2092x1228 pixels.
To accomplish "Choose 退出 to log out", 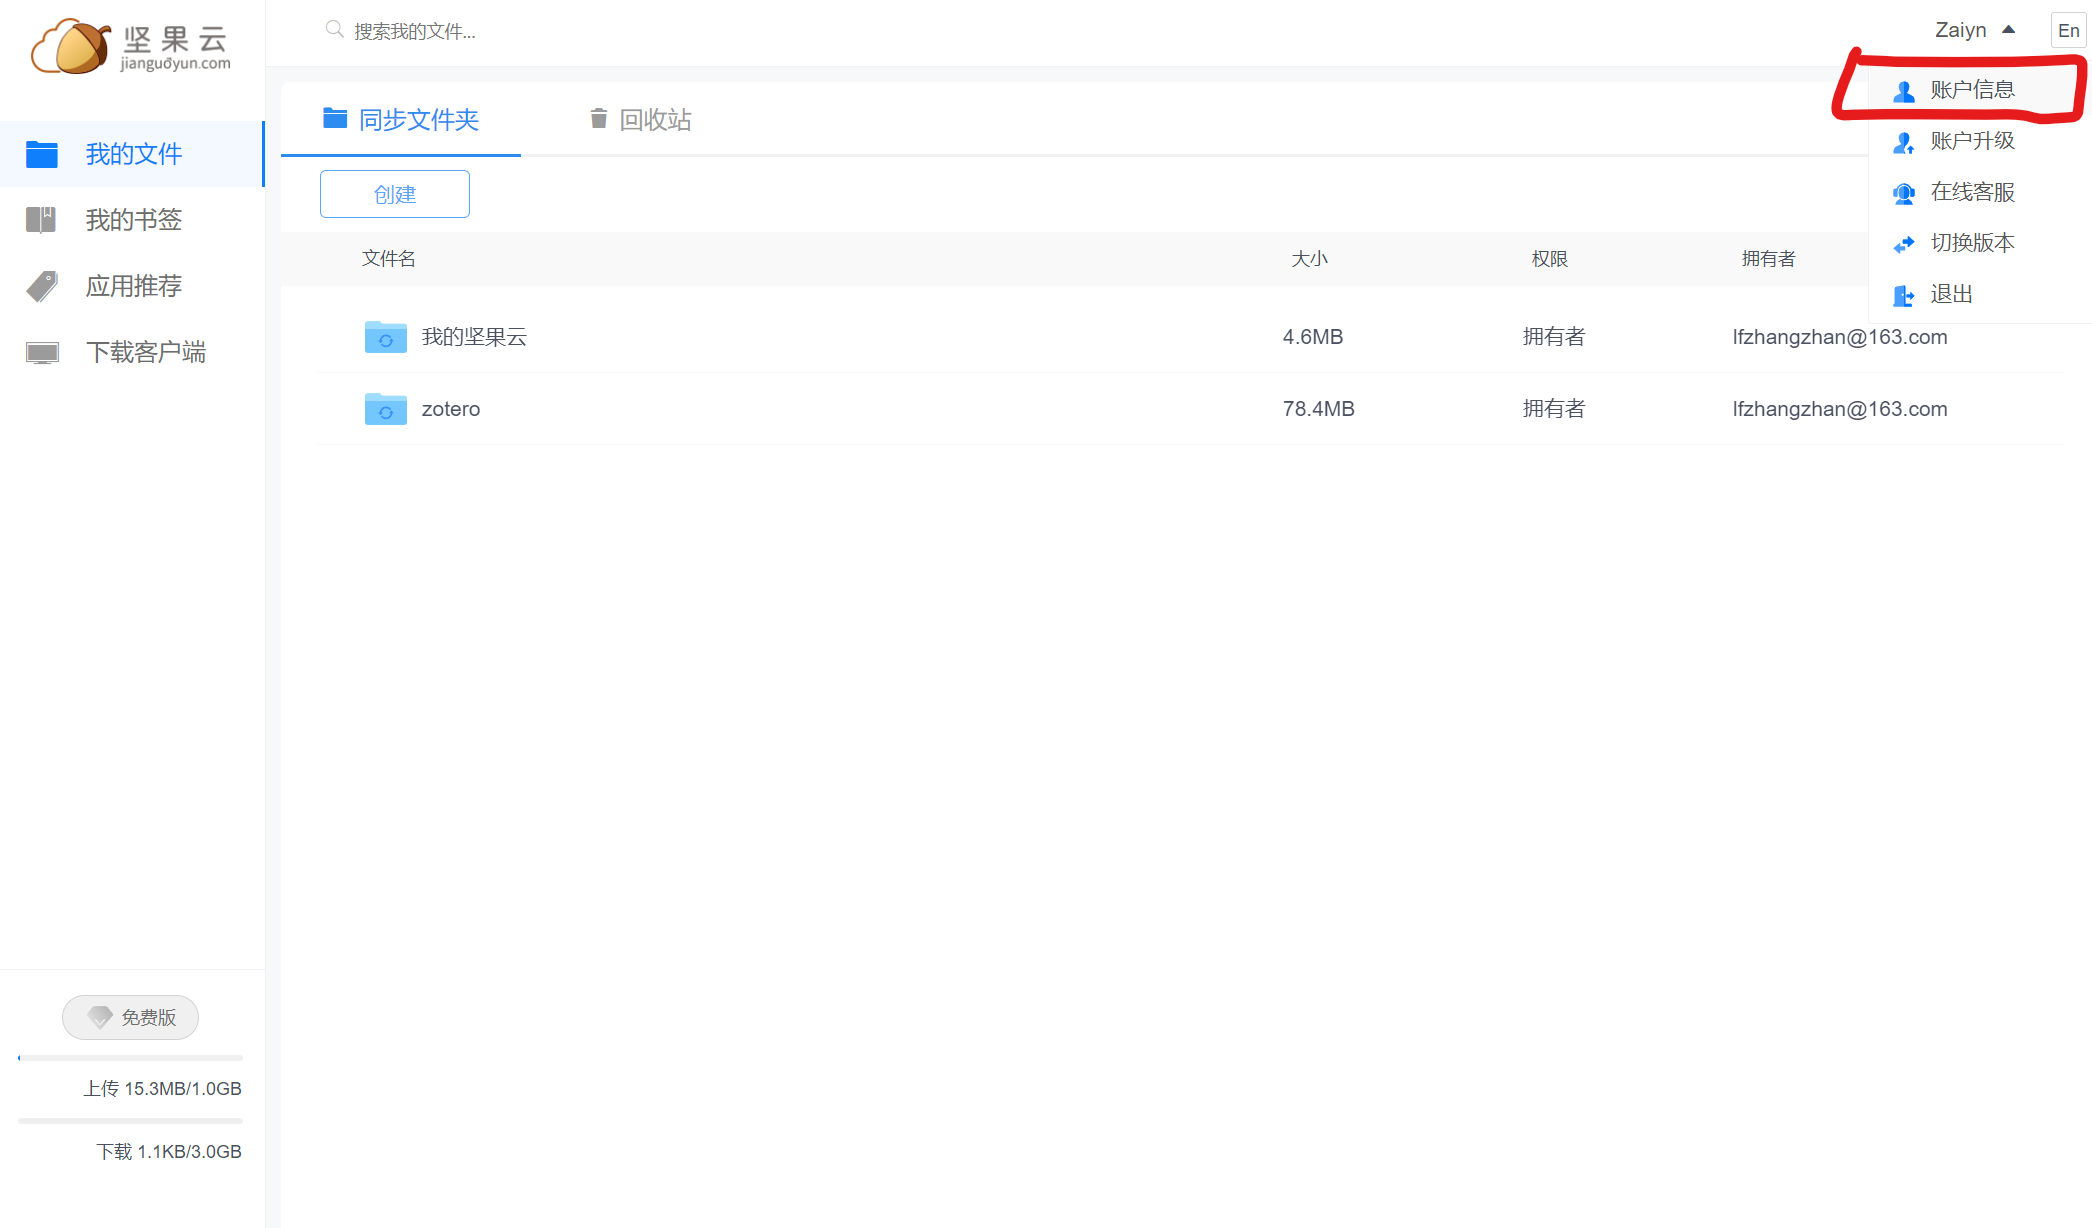I will (x=1980, y=294).
